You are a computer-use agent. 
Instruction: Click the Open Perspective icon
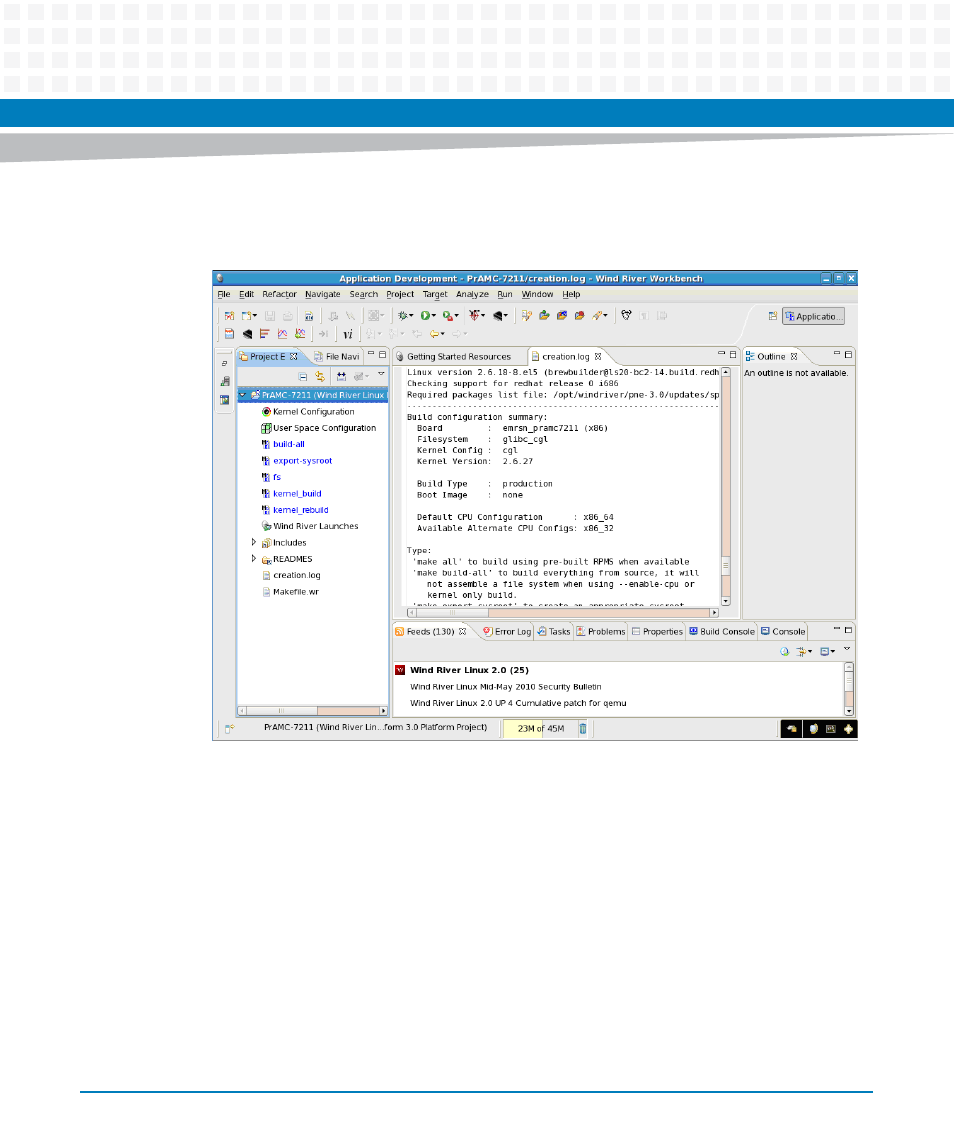tap(772, 316)
